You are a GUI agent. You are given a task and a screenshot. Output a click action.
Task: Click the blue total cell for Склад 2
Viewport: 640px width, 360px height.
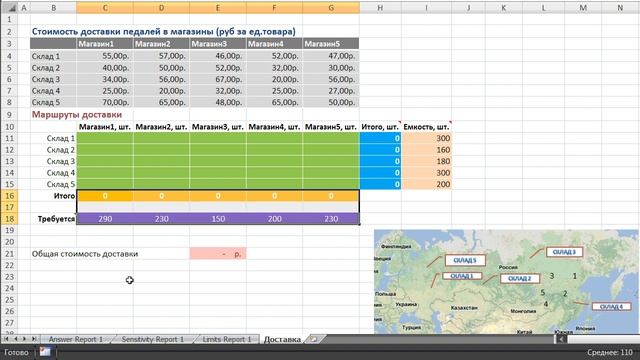(x=380, y=150)
